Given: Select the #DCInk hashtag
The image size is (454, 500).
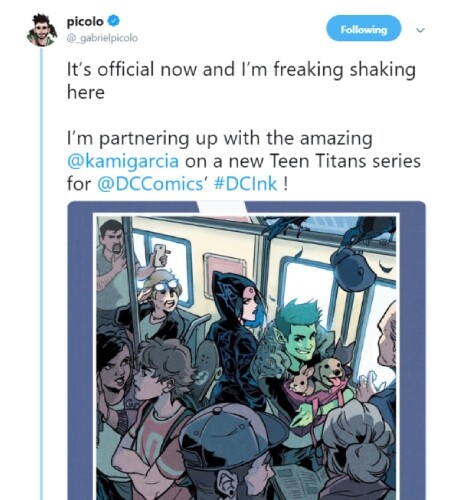Looking at the screenshot, I should pos(245,184).
